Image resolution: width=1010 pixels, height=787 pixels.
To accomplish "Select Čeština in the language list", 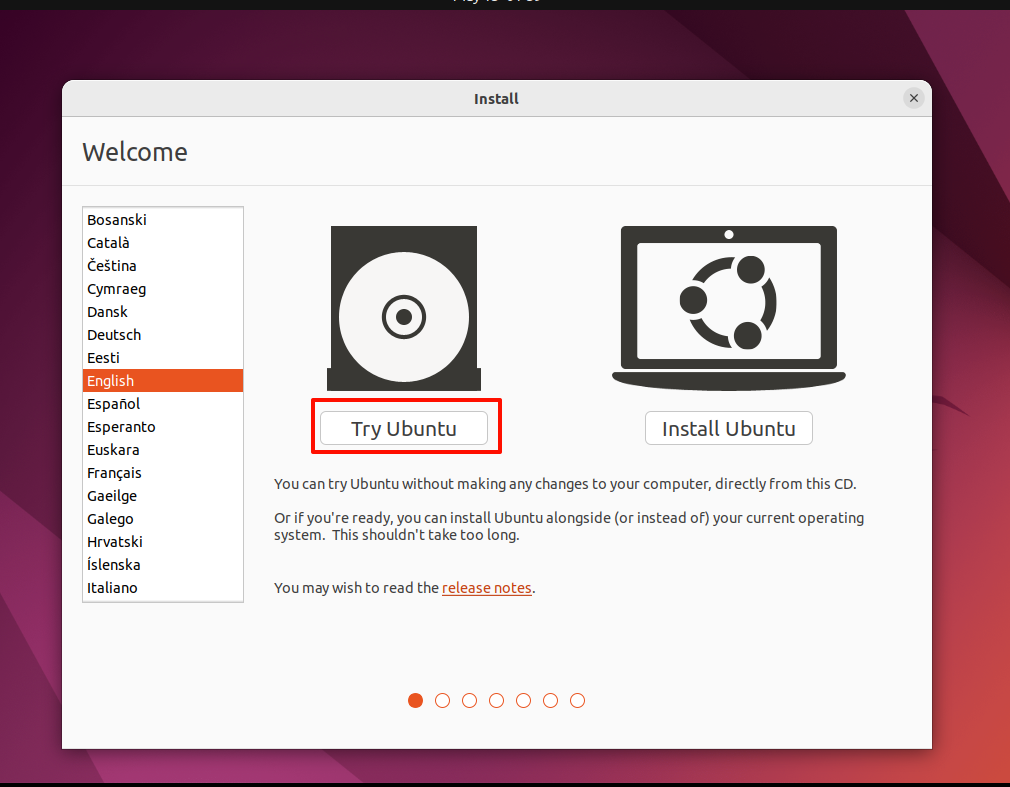I will 163,266.
